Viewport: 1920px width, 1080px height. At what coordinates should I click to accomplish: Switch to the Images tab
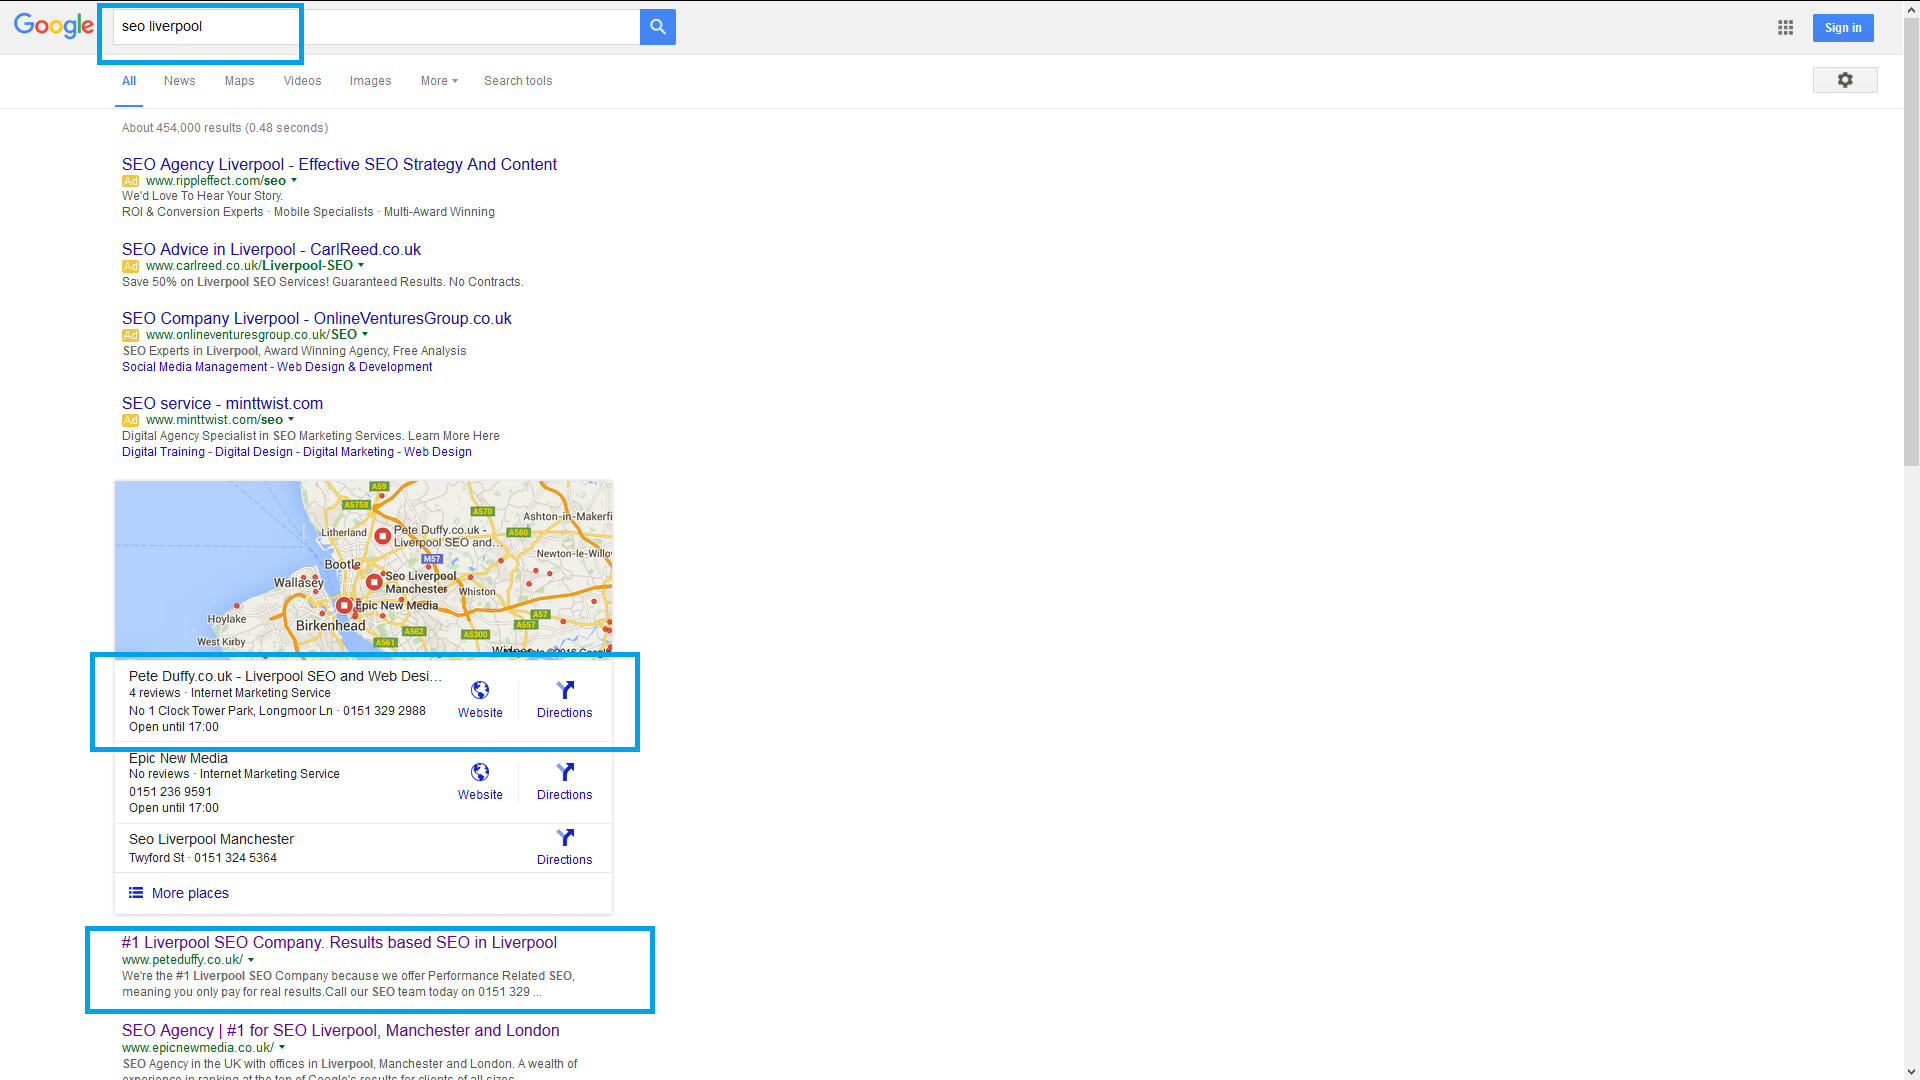(370, 81)
